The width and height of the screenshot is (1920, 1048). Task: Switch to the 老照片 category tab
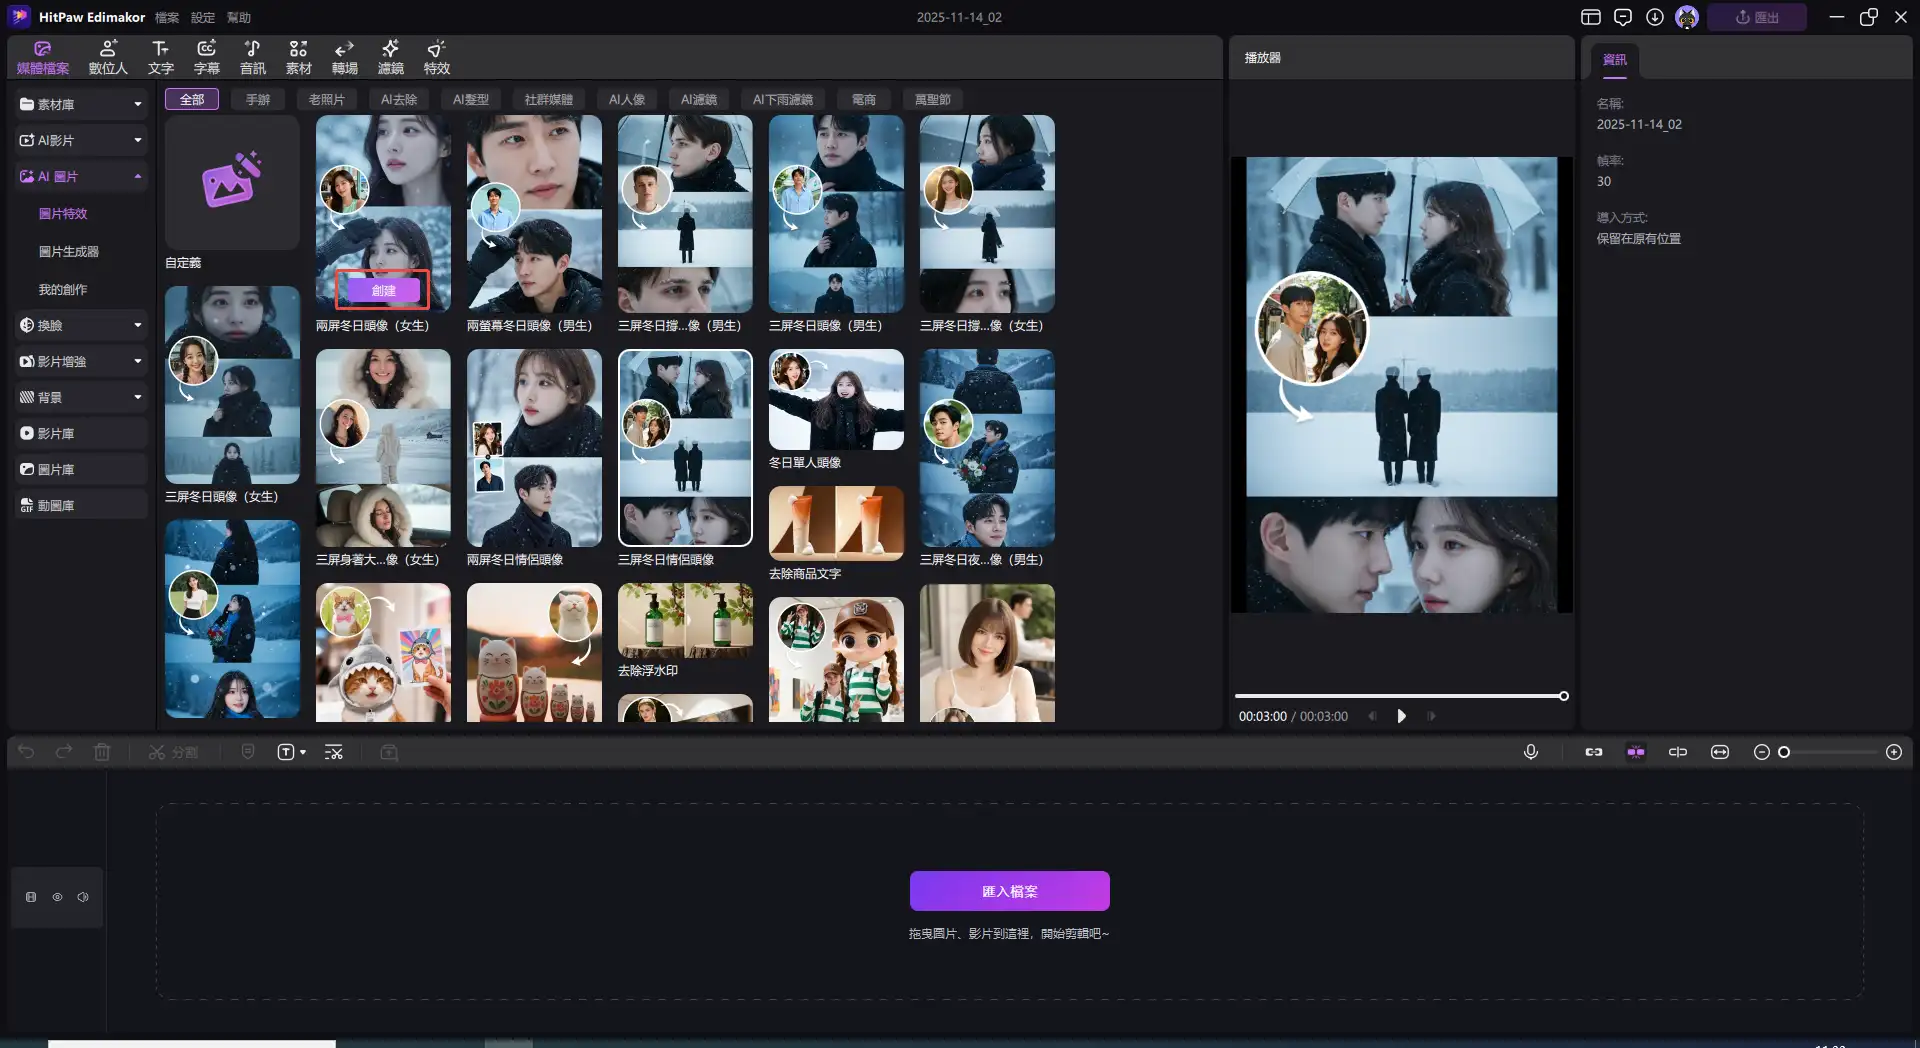(326, 99)
